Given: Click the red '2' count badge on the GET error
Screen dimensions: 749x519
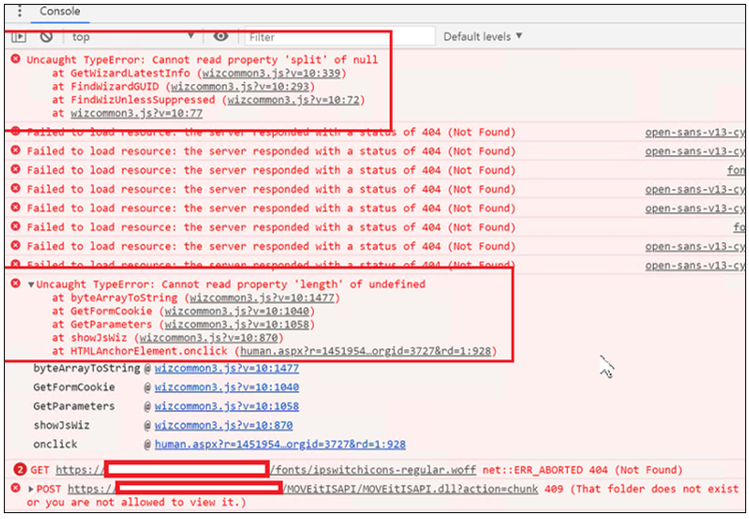Looking at the screenshot, I should tap(19, 469).
